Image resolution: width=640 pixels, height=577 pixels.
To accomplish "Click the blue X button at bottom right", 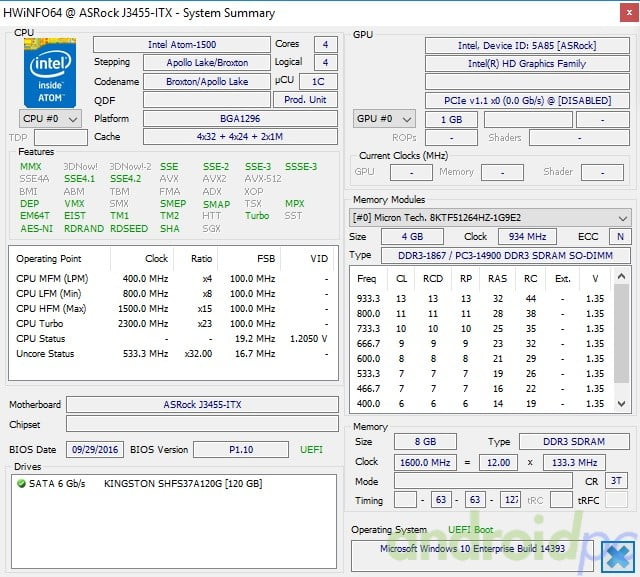I will pyautogui.click(x=618, y=557).
